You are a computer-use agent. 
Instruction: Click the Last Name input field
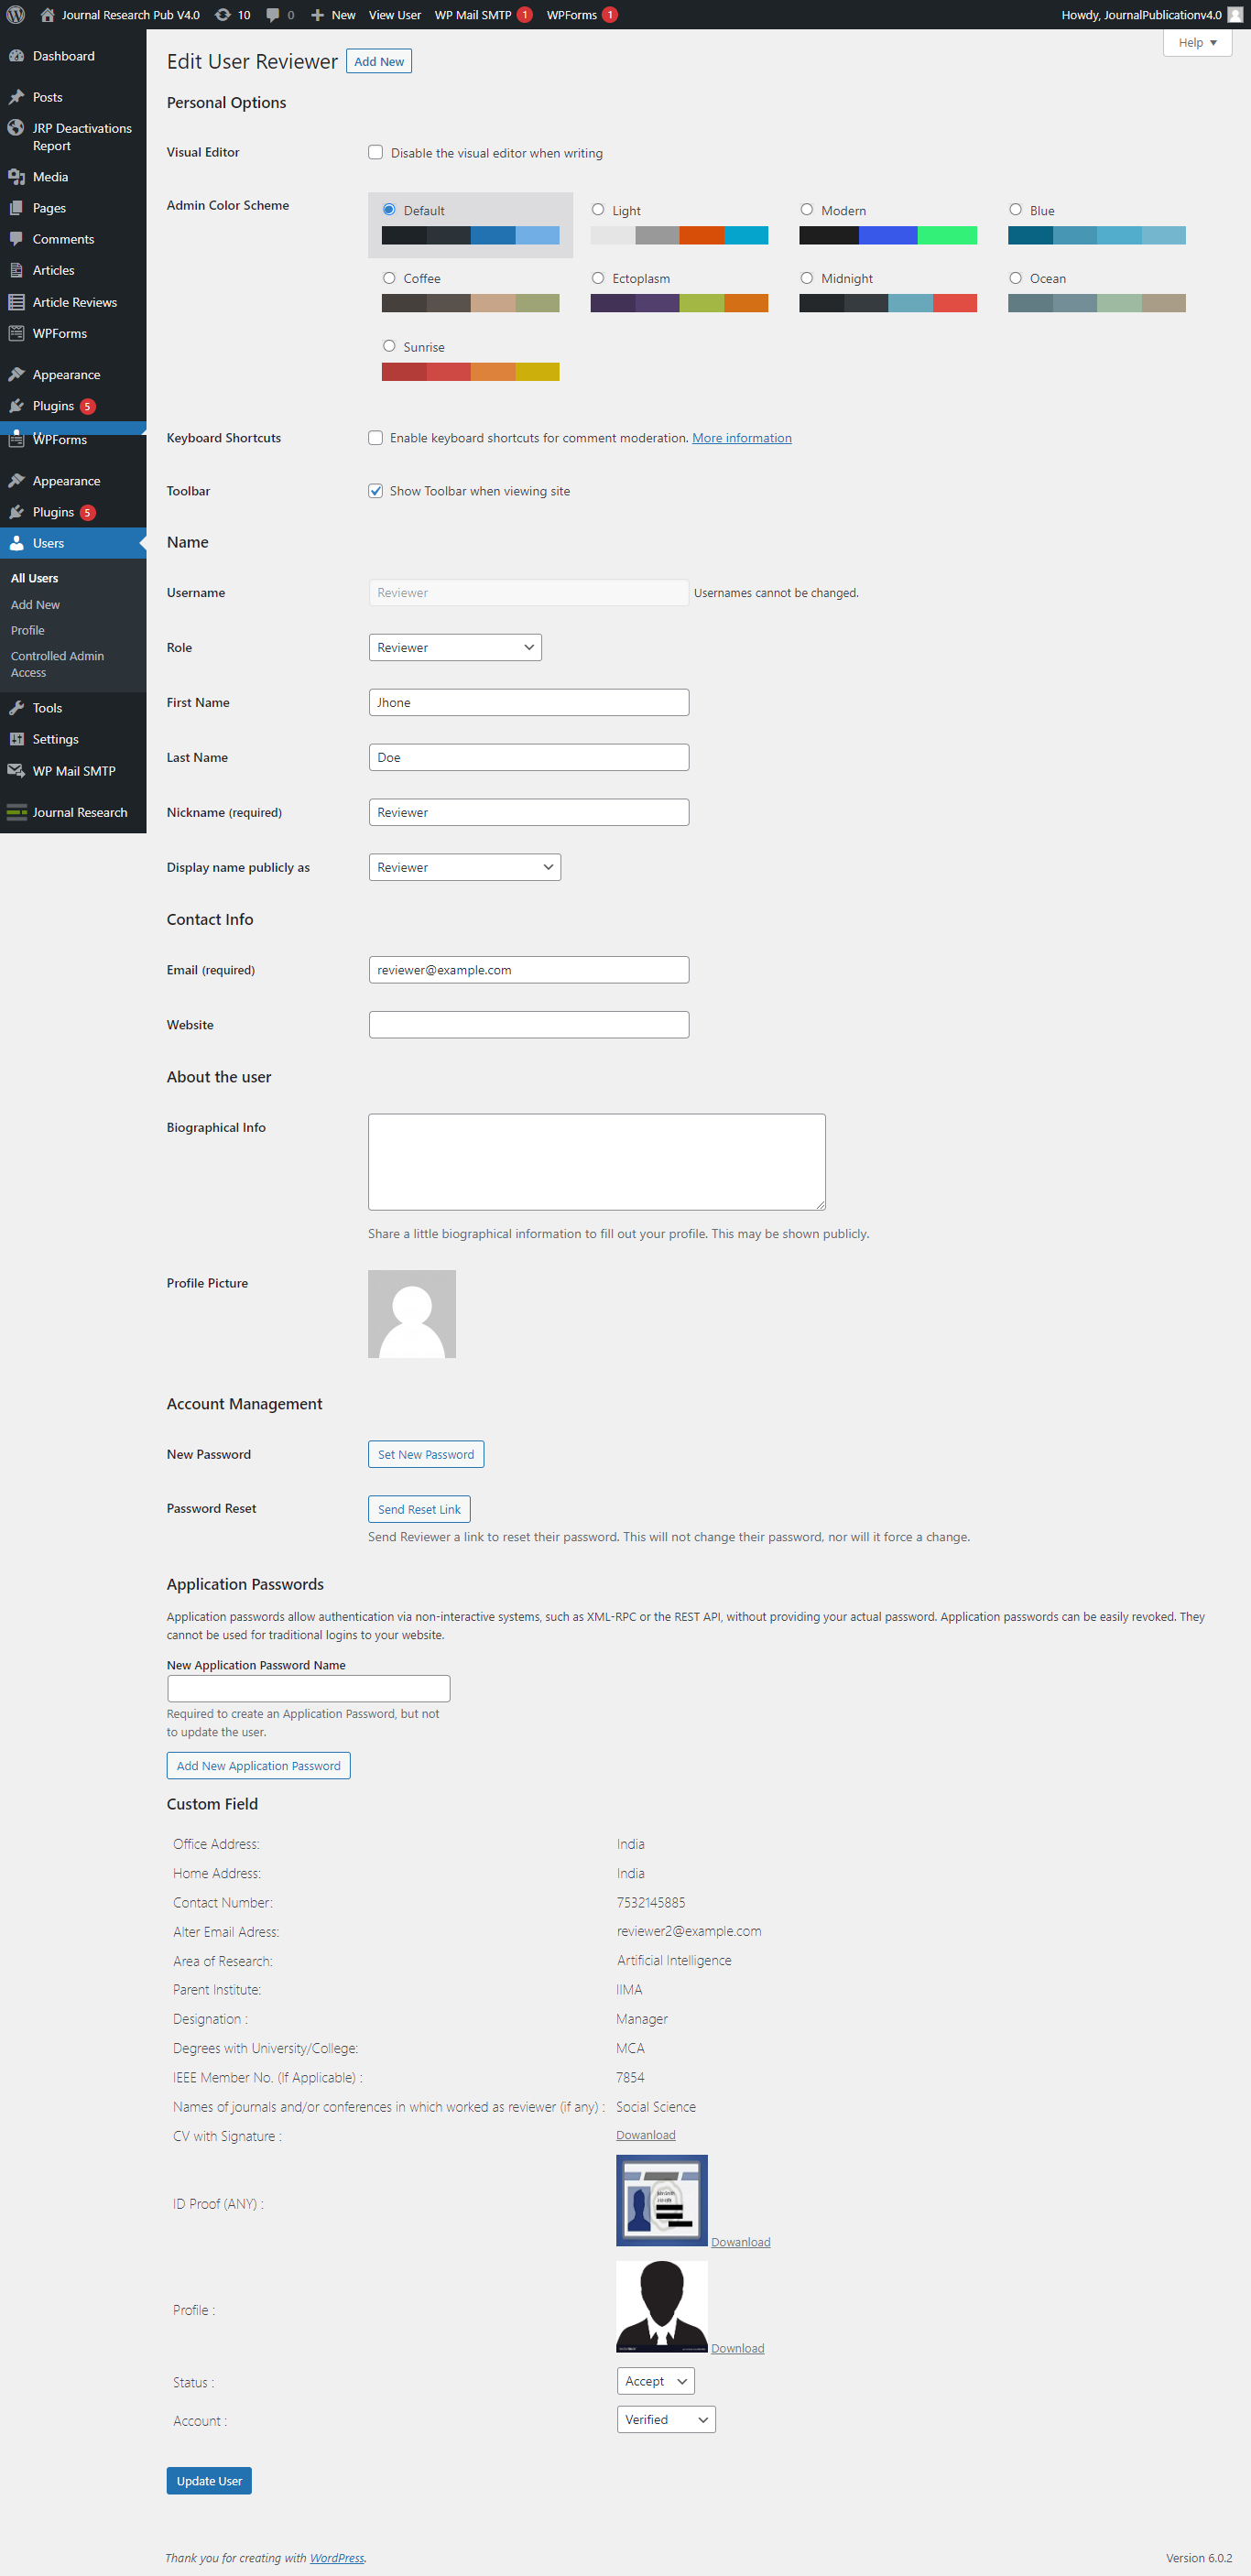pyautogui.click(x=529, y=757)
